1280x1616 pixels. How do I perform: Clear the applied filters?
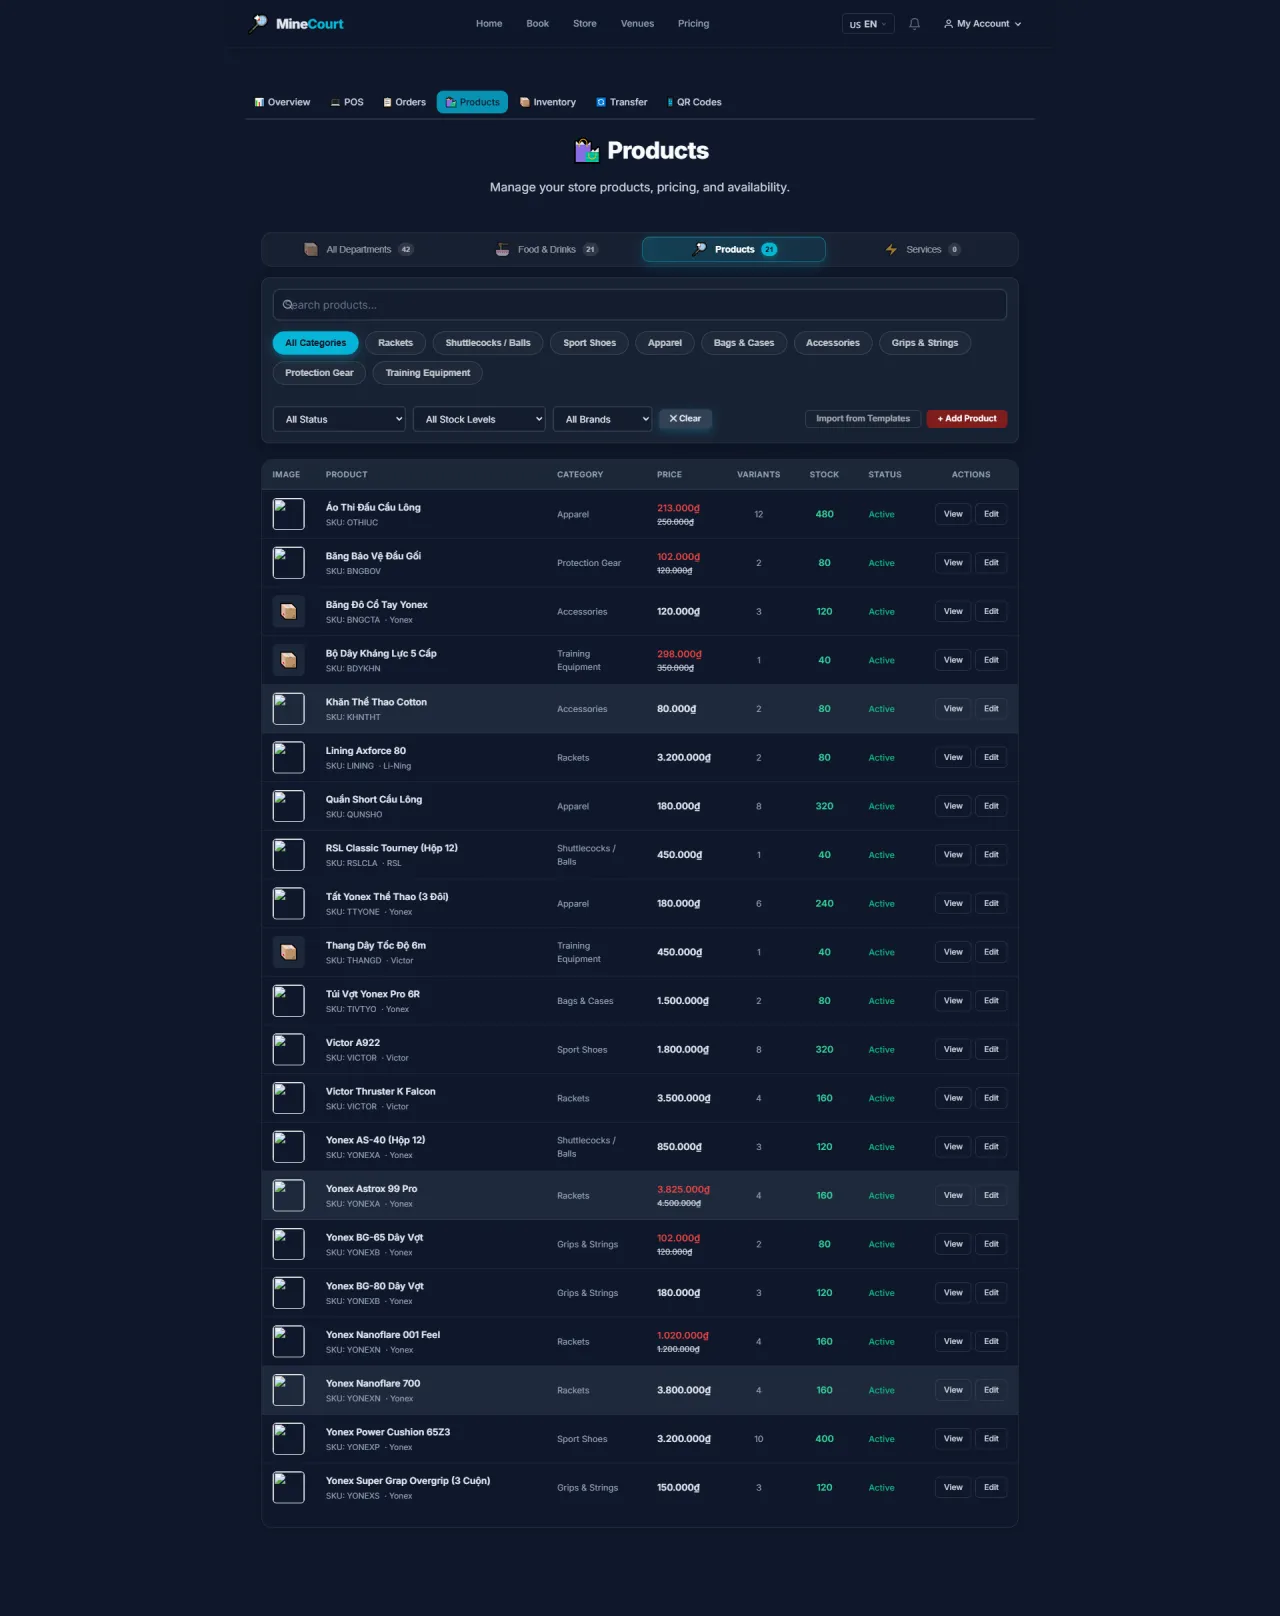pyautogui.click(x=685, y=419)
